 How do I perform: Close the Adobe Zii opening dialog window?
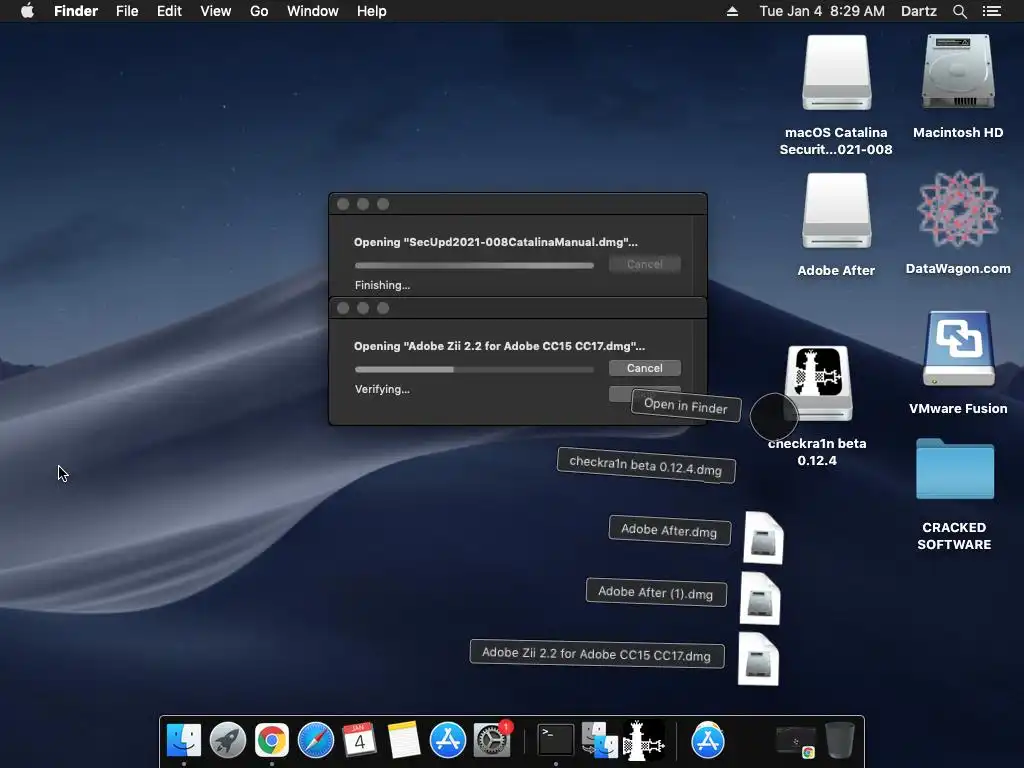343,308
